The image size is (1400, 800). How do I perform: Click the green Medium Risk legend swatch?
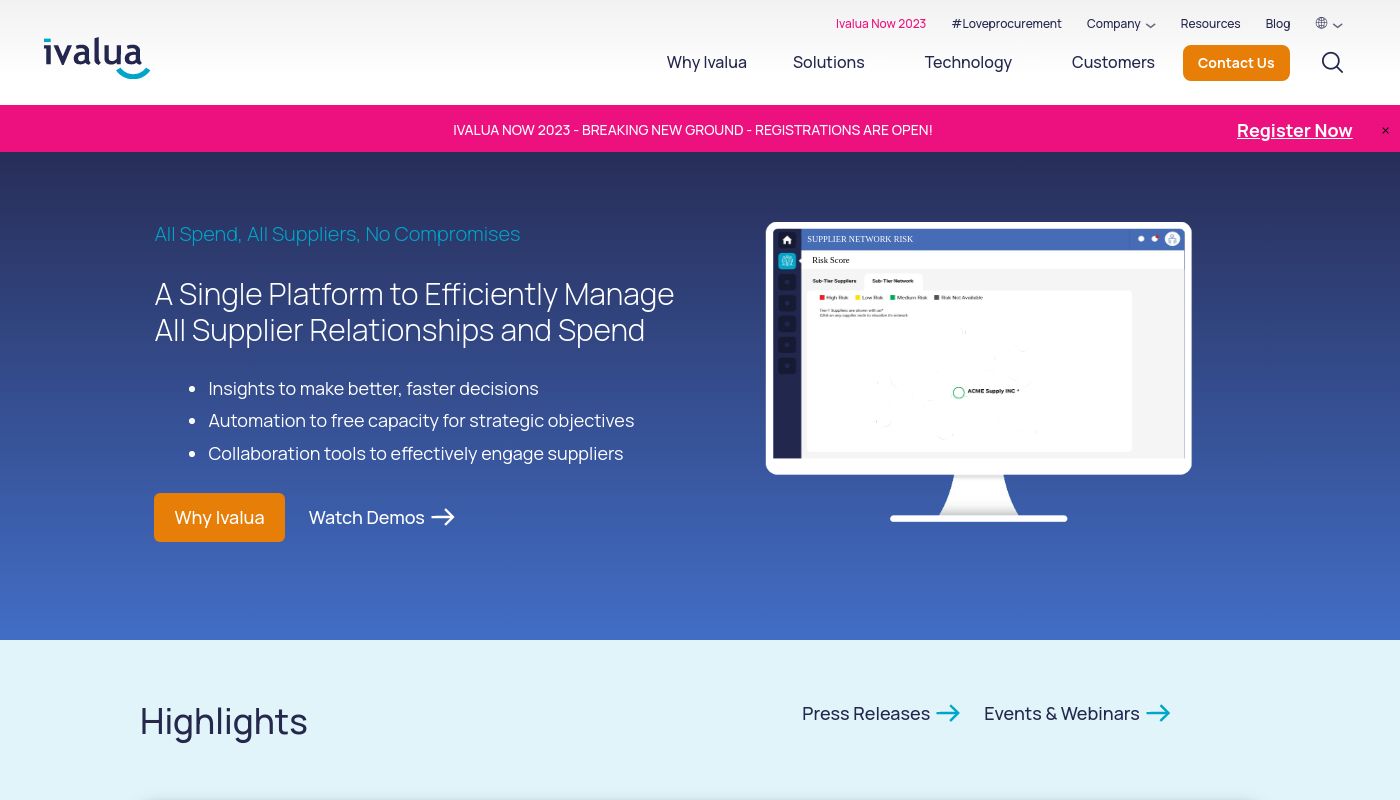pos(893,298)
